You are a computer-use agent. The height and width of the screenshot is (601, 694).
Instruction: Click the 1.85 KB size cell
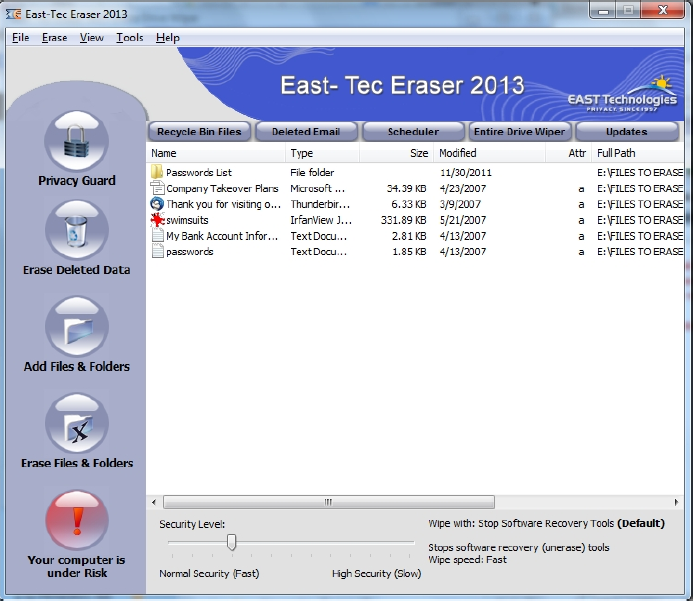pos(409,251)
